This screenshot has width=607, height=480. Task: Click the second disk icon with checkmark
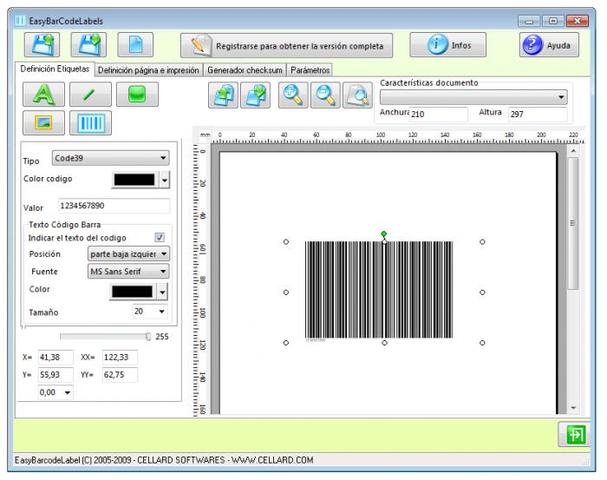click(89, 45)
